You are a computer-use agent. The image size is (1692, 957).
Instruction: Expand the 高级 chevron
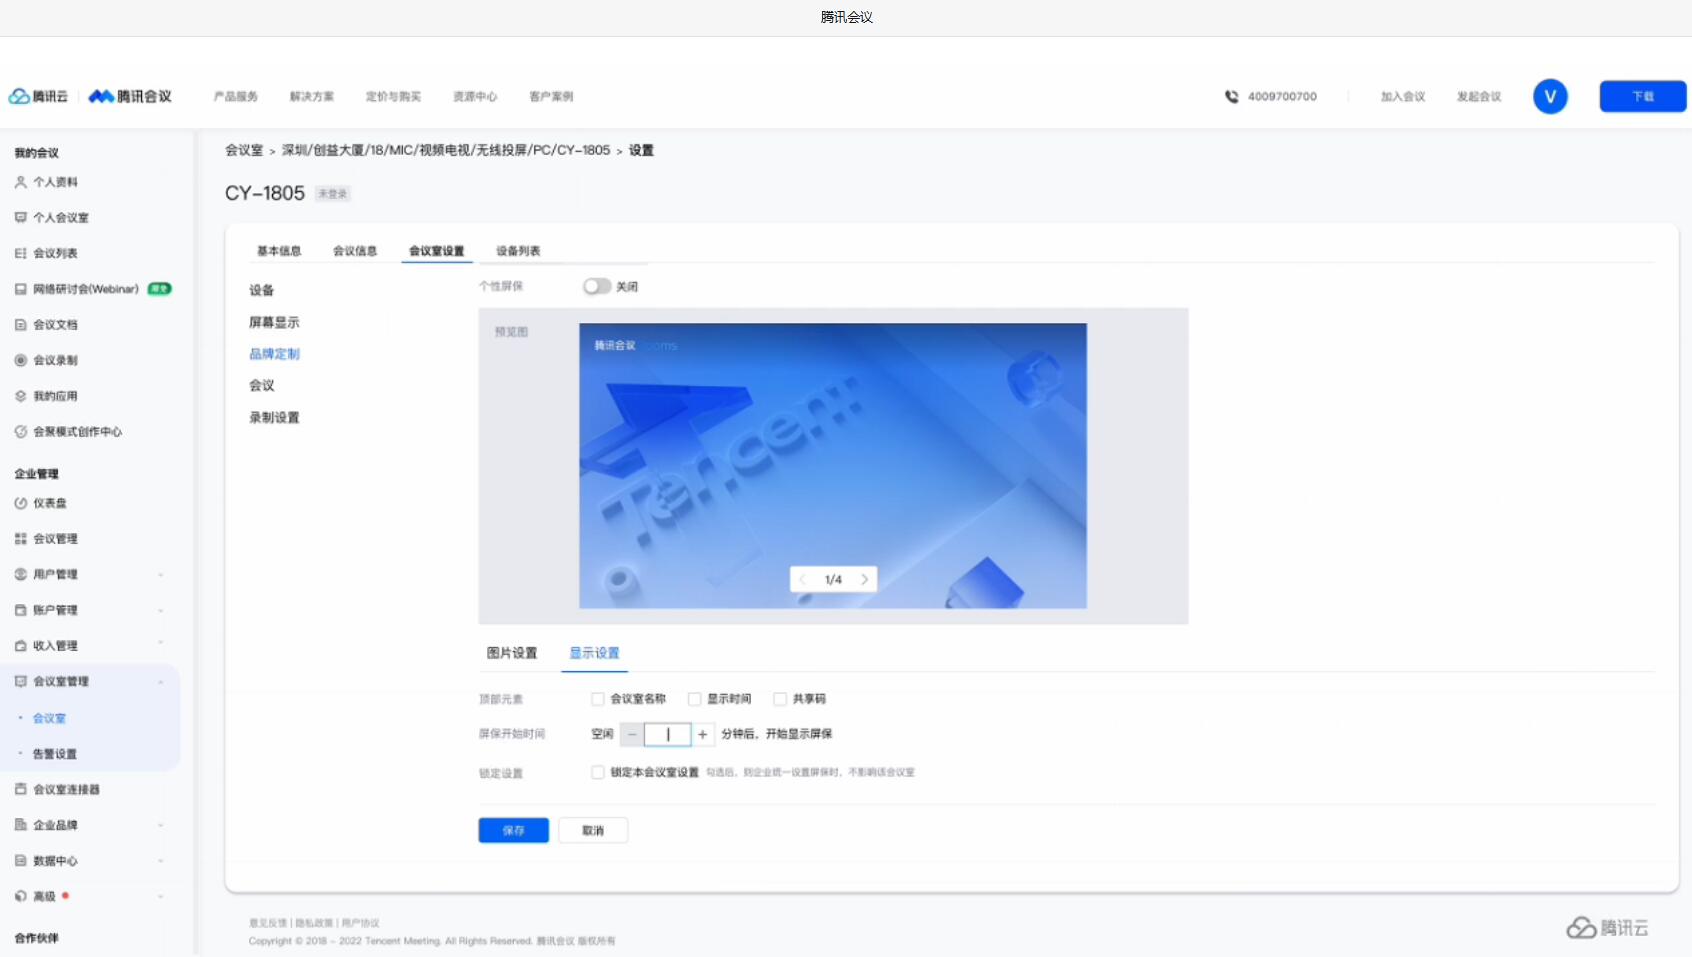click(x=160, y=897)
